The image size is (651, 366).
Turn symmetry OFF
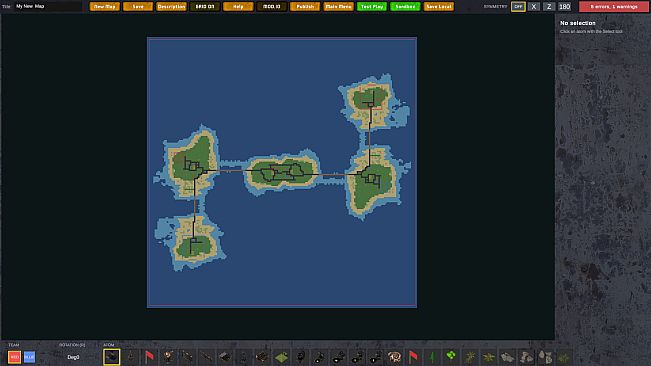pos(518,7)
